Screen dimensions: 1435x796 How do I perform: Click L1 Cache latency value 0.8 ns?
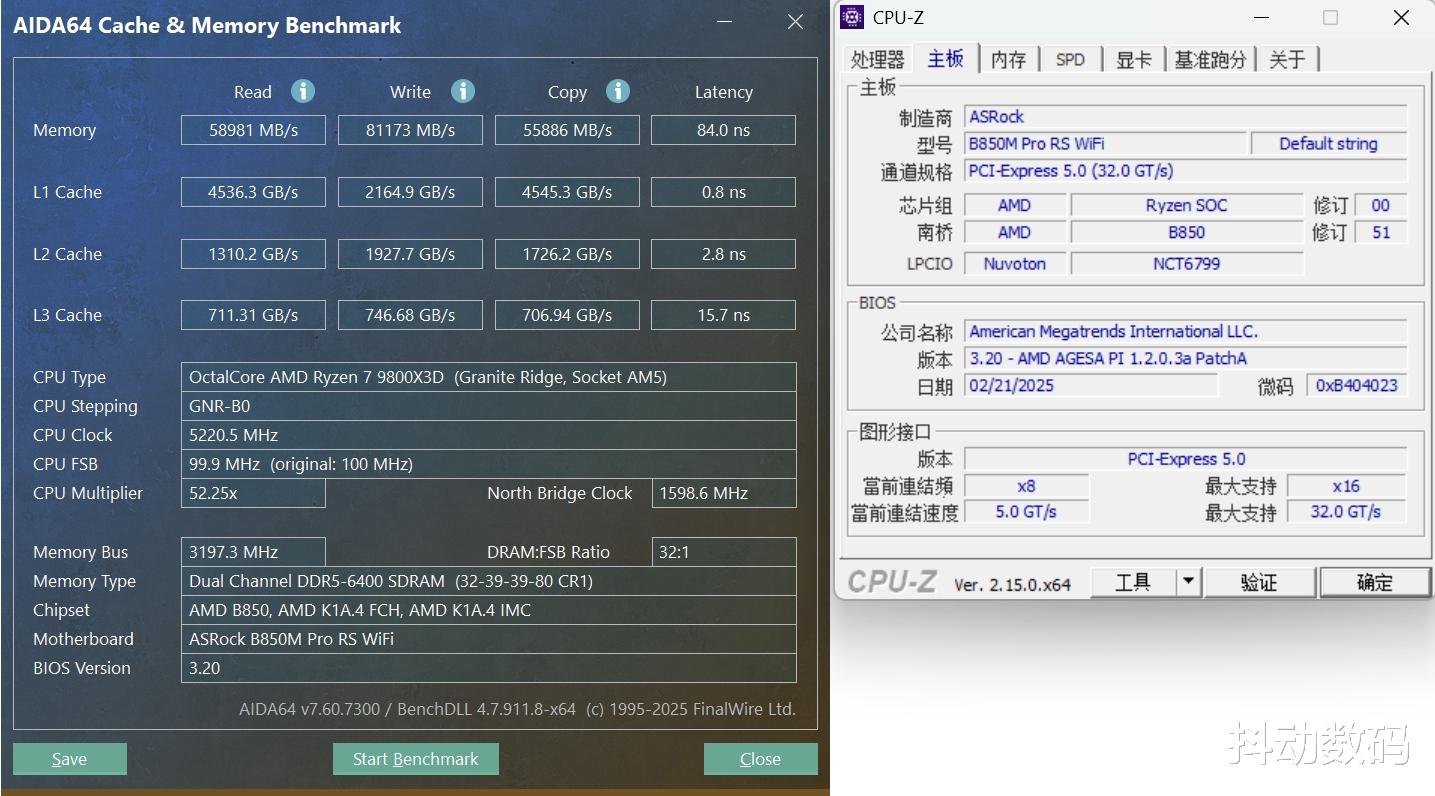point(724,192)
